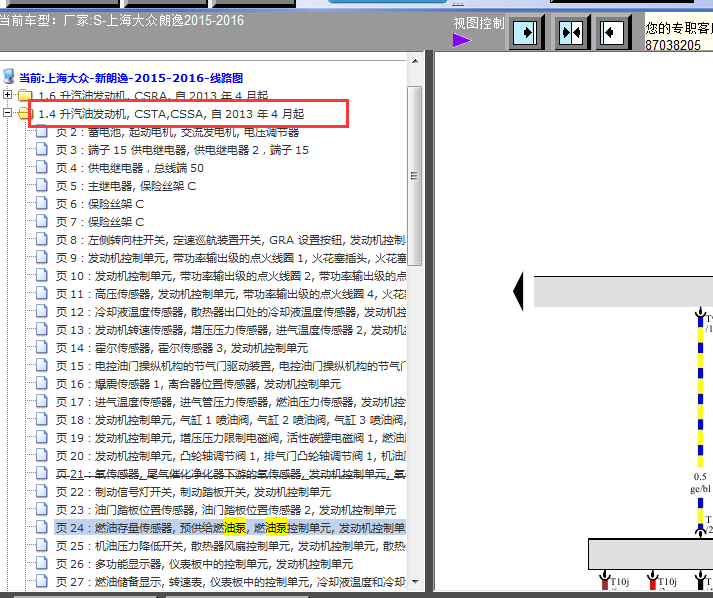This screenshot has width=713, height=598.
Task: Open 页 20 : 凸轮轴调节阀 1
Action: [x=231, y=456]
